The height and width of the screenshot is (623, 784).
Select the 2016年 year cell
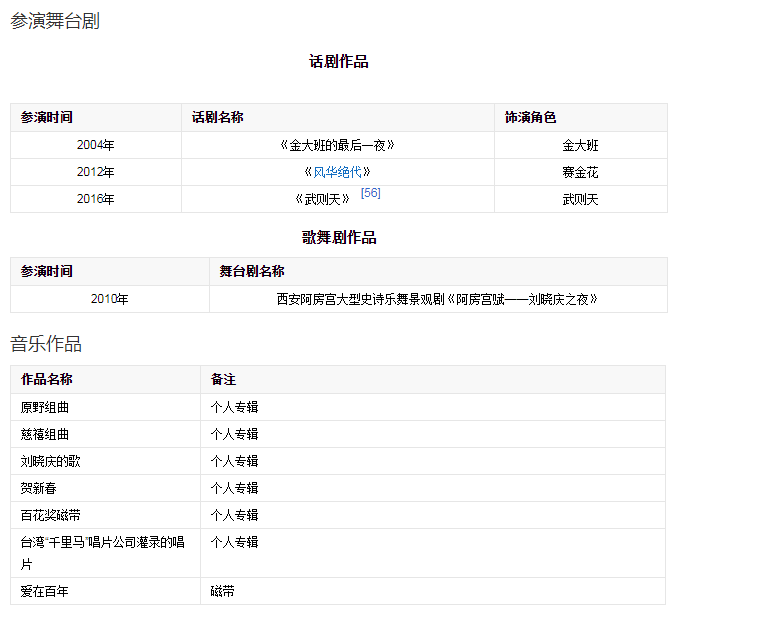tap(95, 199)
